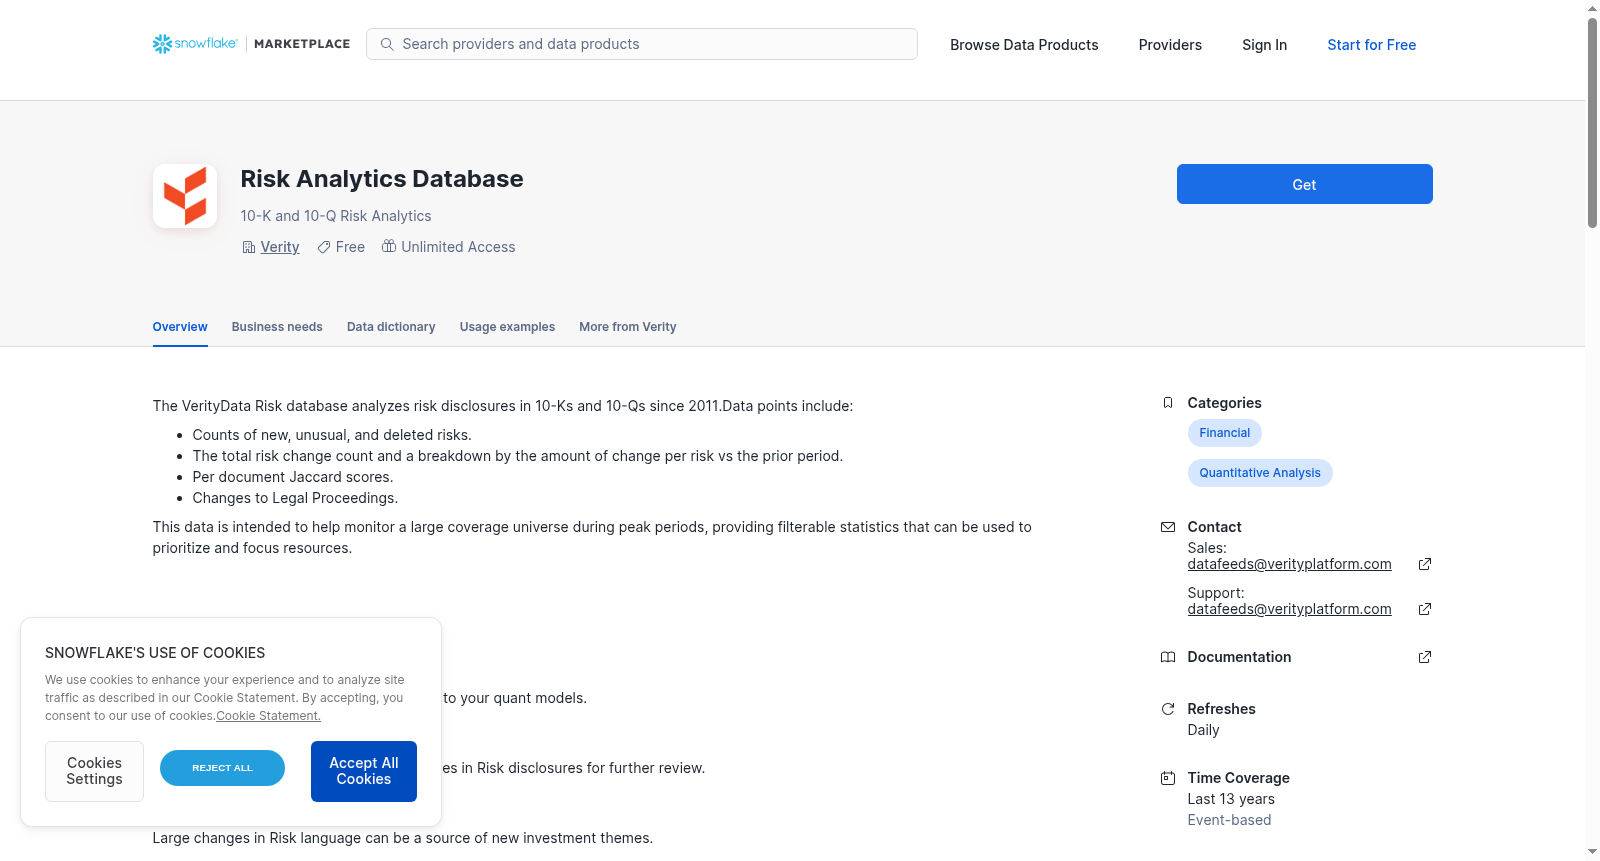
Task: Select the Overview tab
Action: [x=180, y=327]
